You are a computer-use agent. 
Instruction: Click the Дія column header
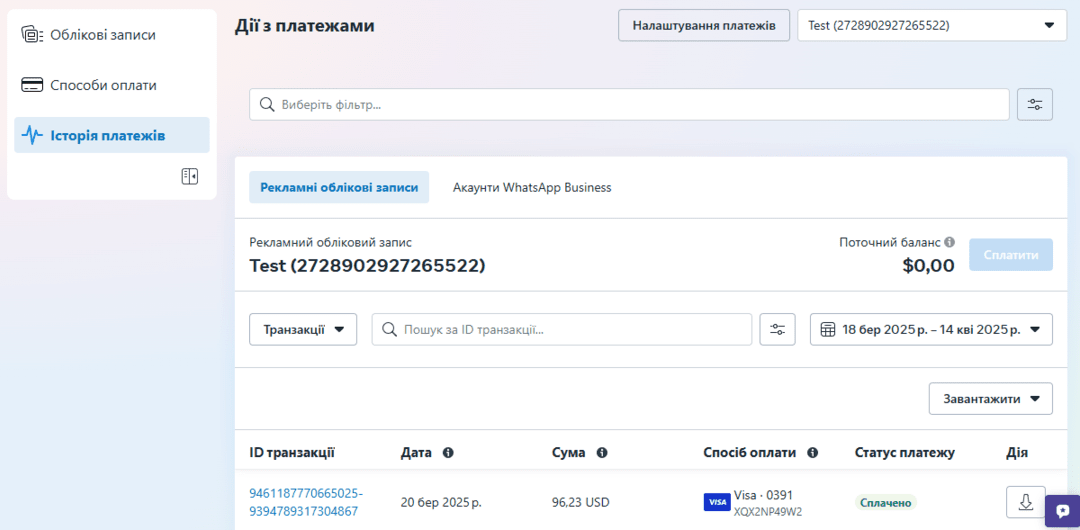1017,453
